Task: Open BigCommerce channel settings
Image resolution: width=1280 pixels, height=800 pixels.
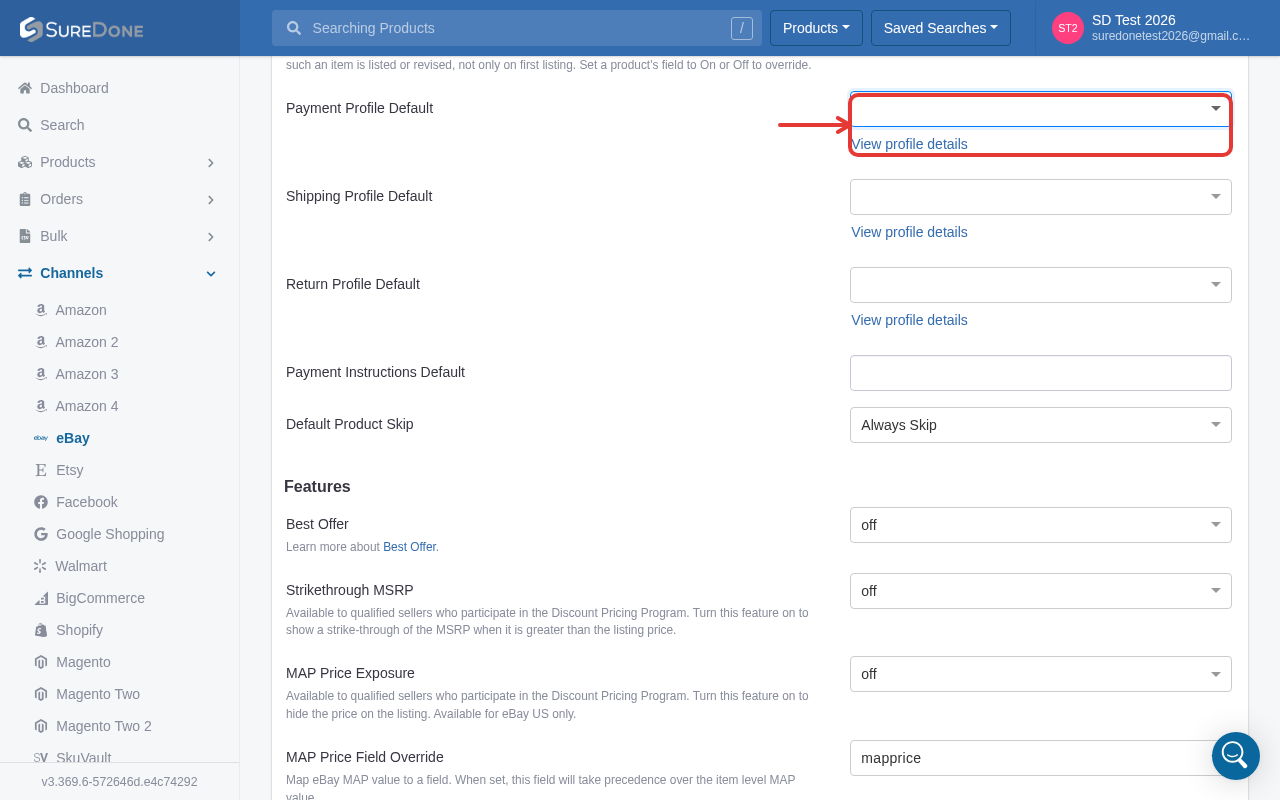Action: click(100, 598)
